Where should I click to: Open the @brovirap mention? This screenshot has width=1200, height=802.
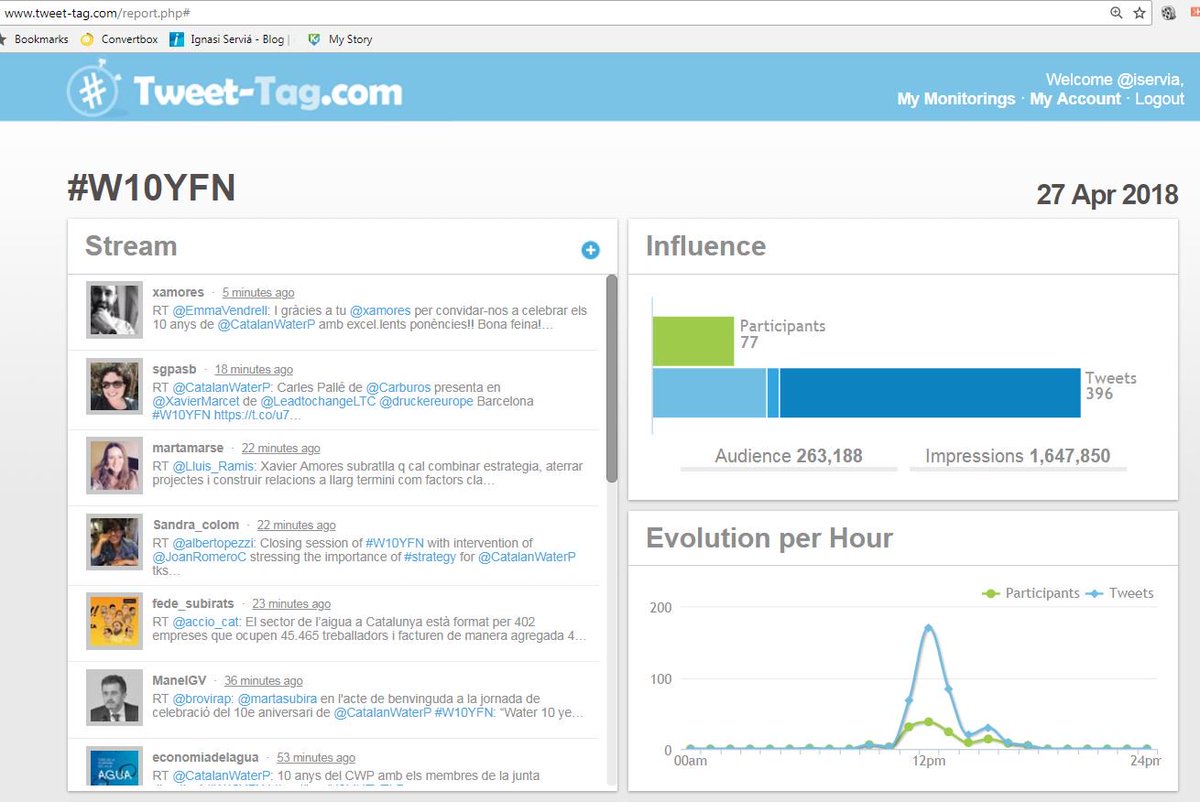pyautogui.click(x=203, y=698)
